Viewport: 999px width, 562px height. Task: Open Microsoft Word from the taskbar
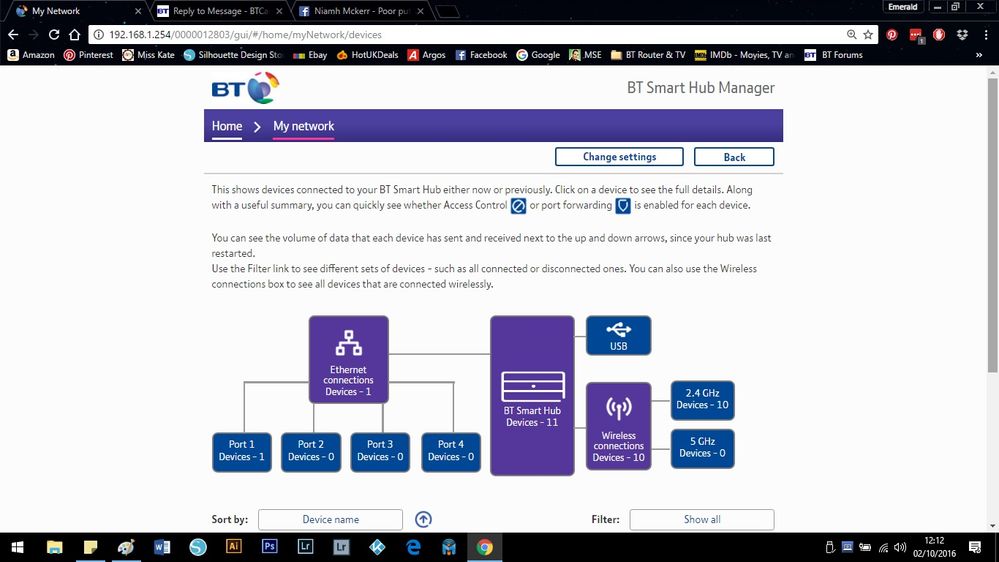[x=162, y=547]
